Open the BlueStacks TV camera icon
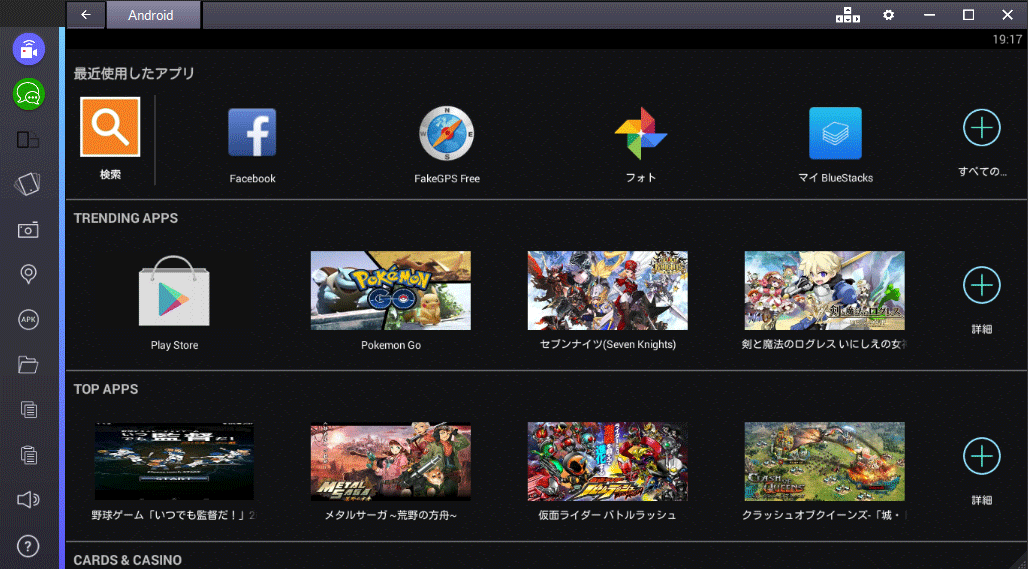The image size is (1028, 569). pos(29,49)
